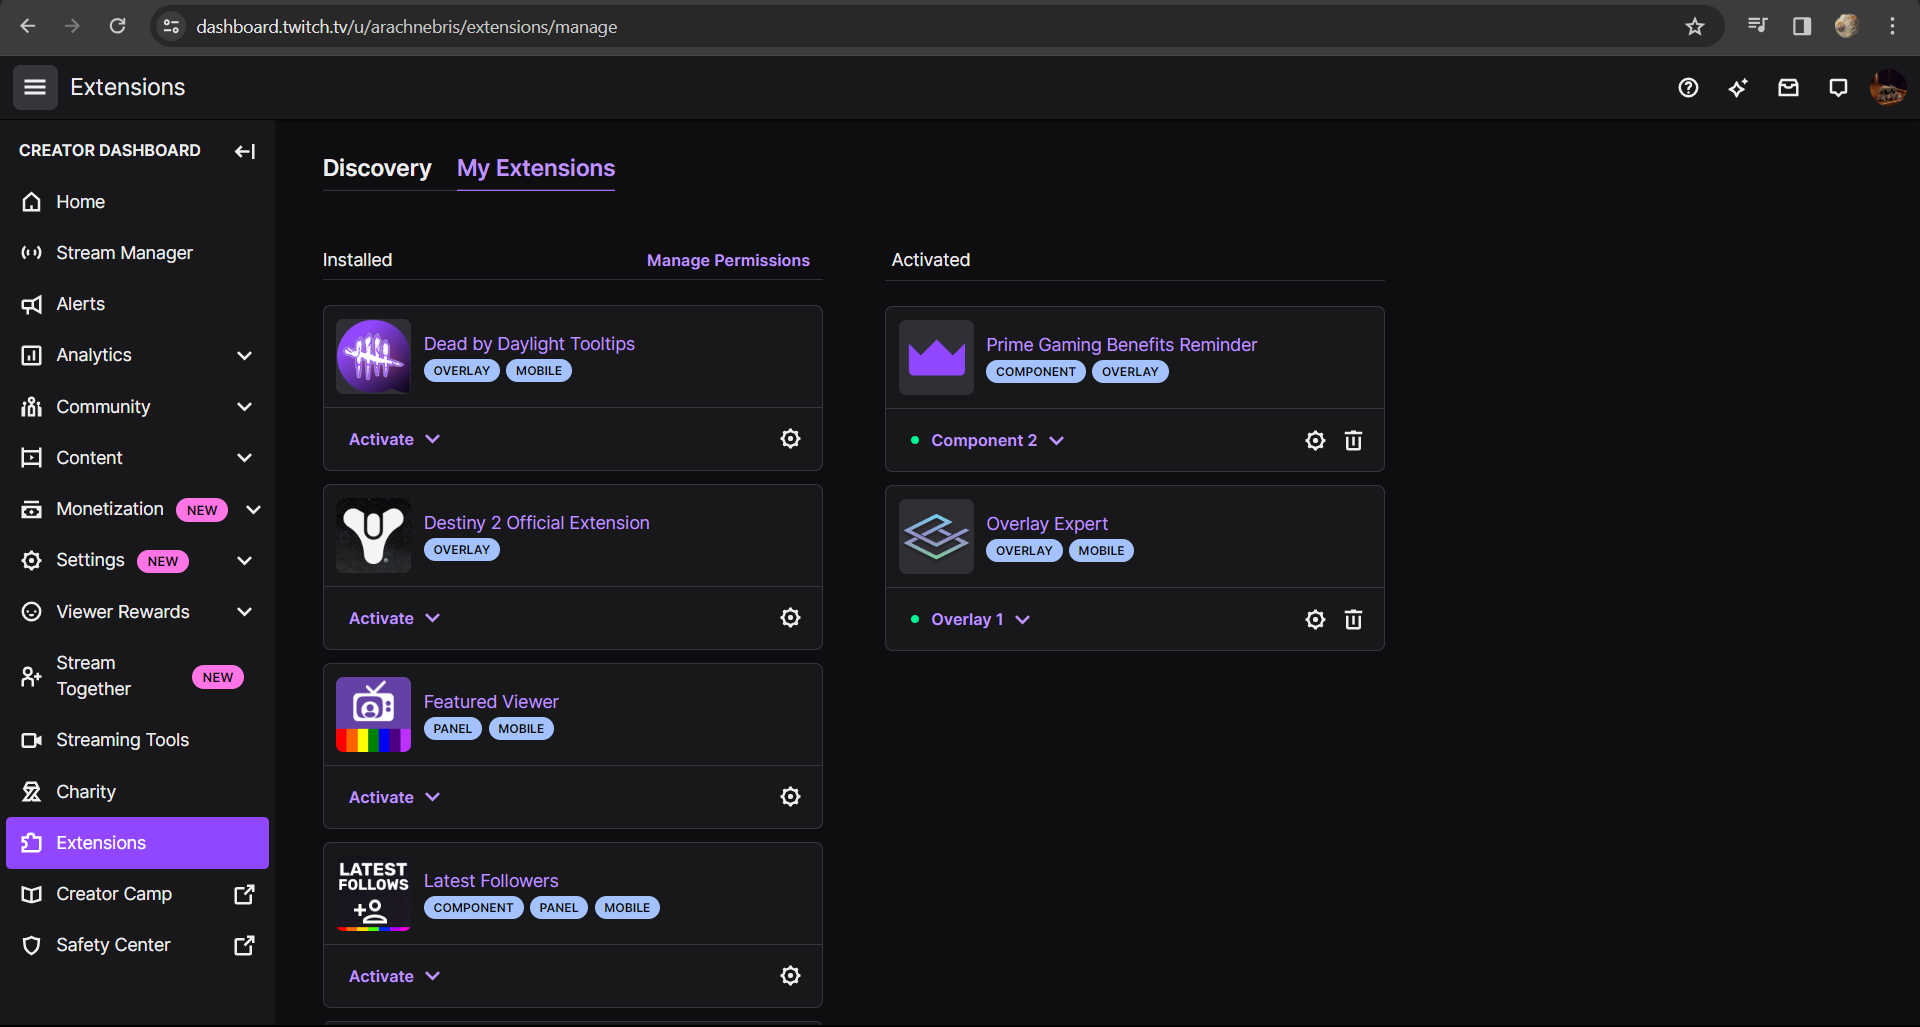Click the Latest Followers extension thumbnail
The image size is (1920, 1027).
373,893
